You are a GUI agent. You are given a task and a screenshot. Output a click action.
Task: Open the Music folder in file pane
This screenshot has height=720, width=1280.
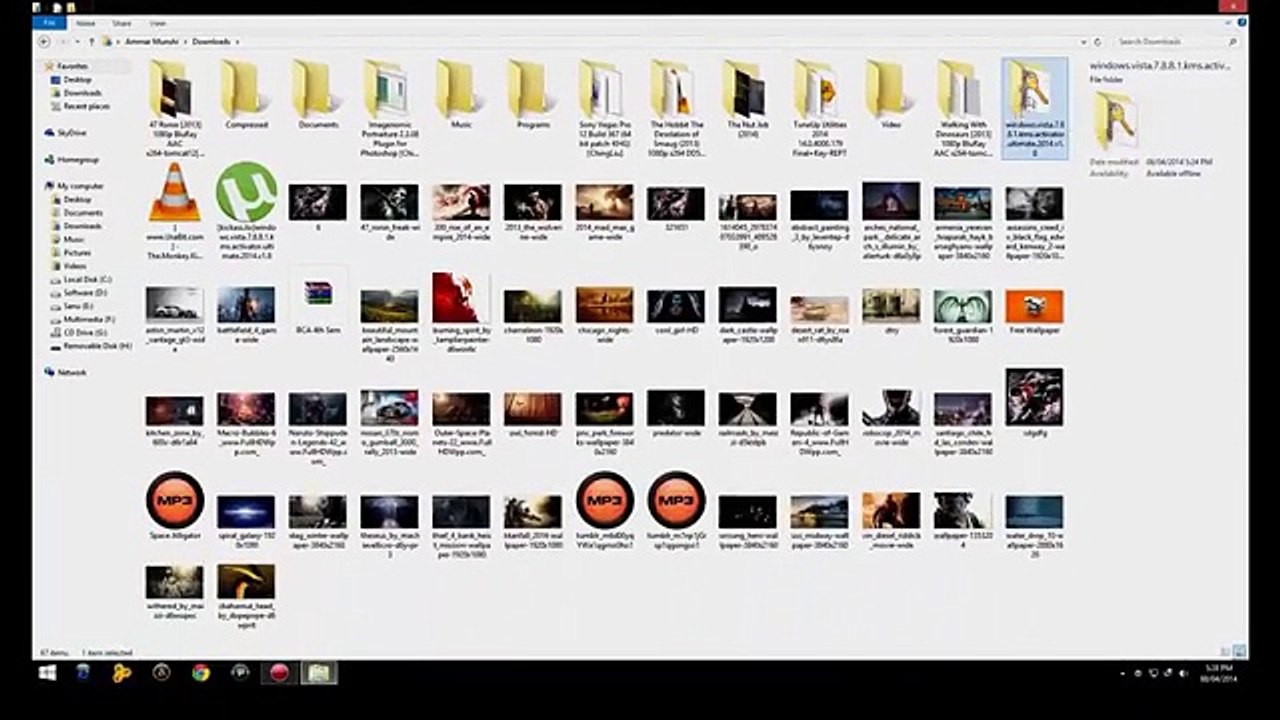click(x=461, y=93)
